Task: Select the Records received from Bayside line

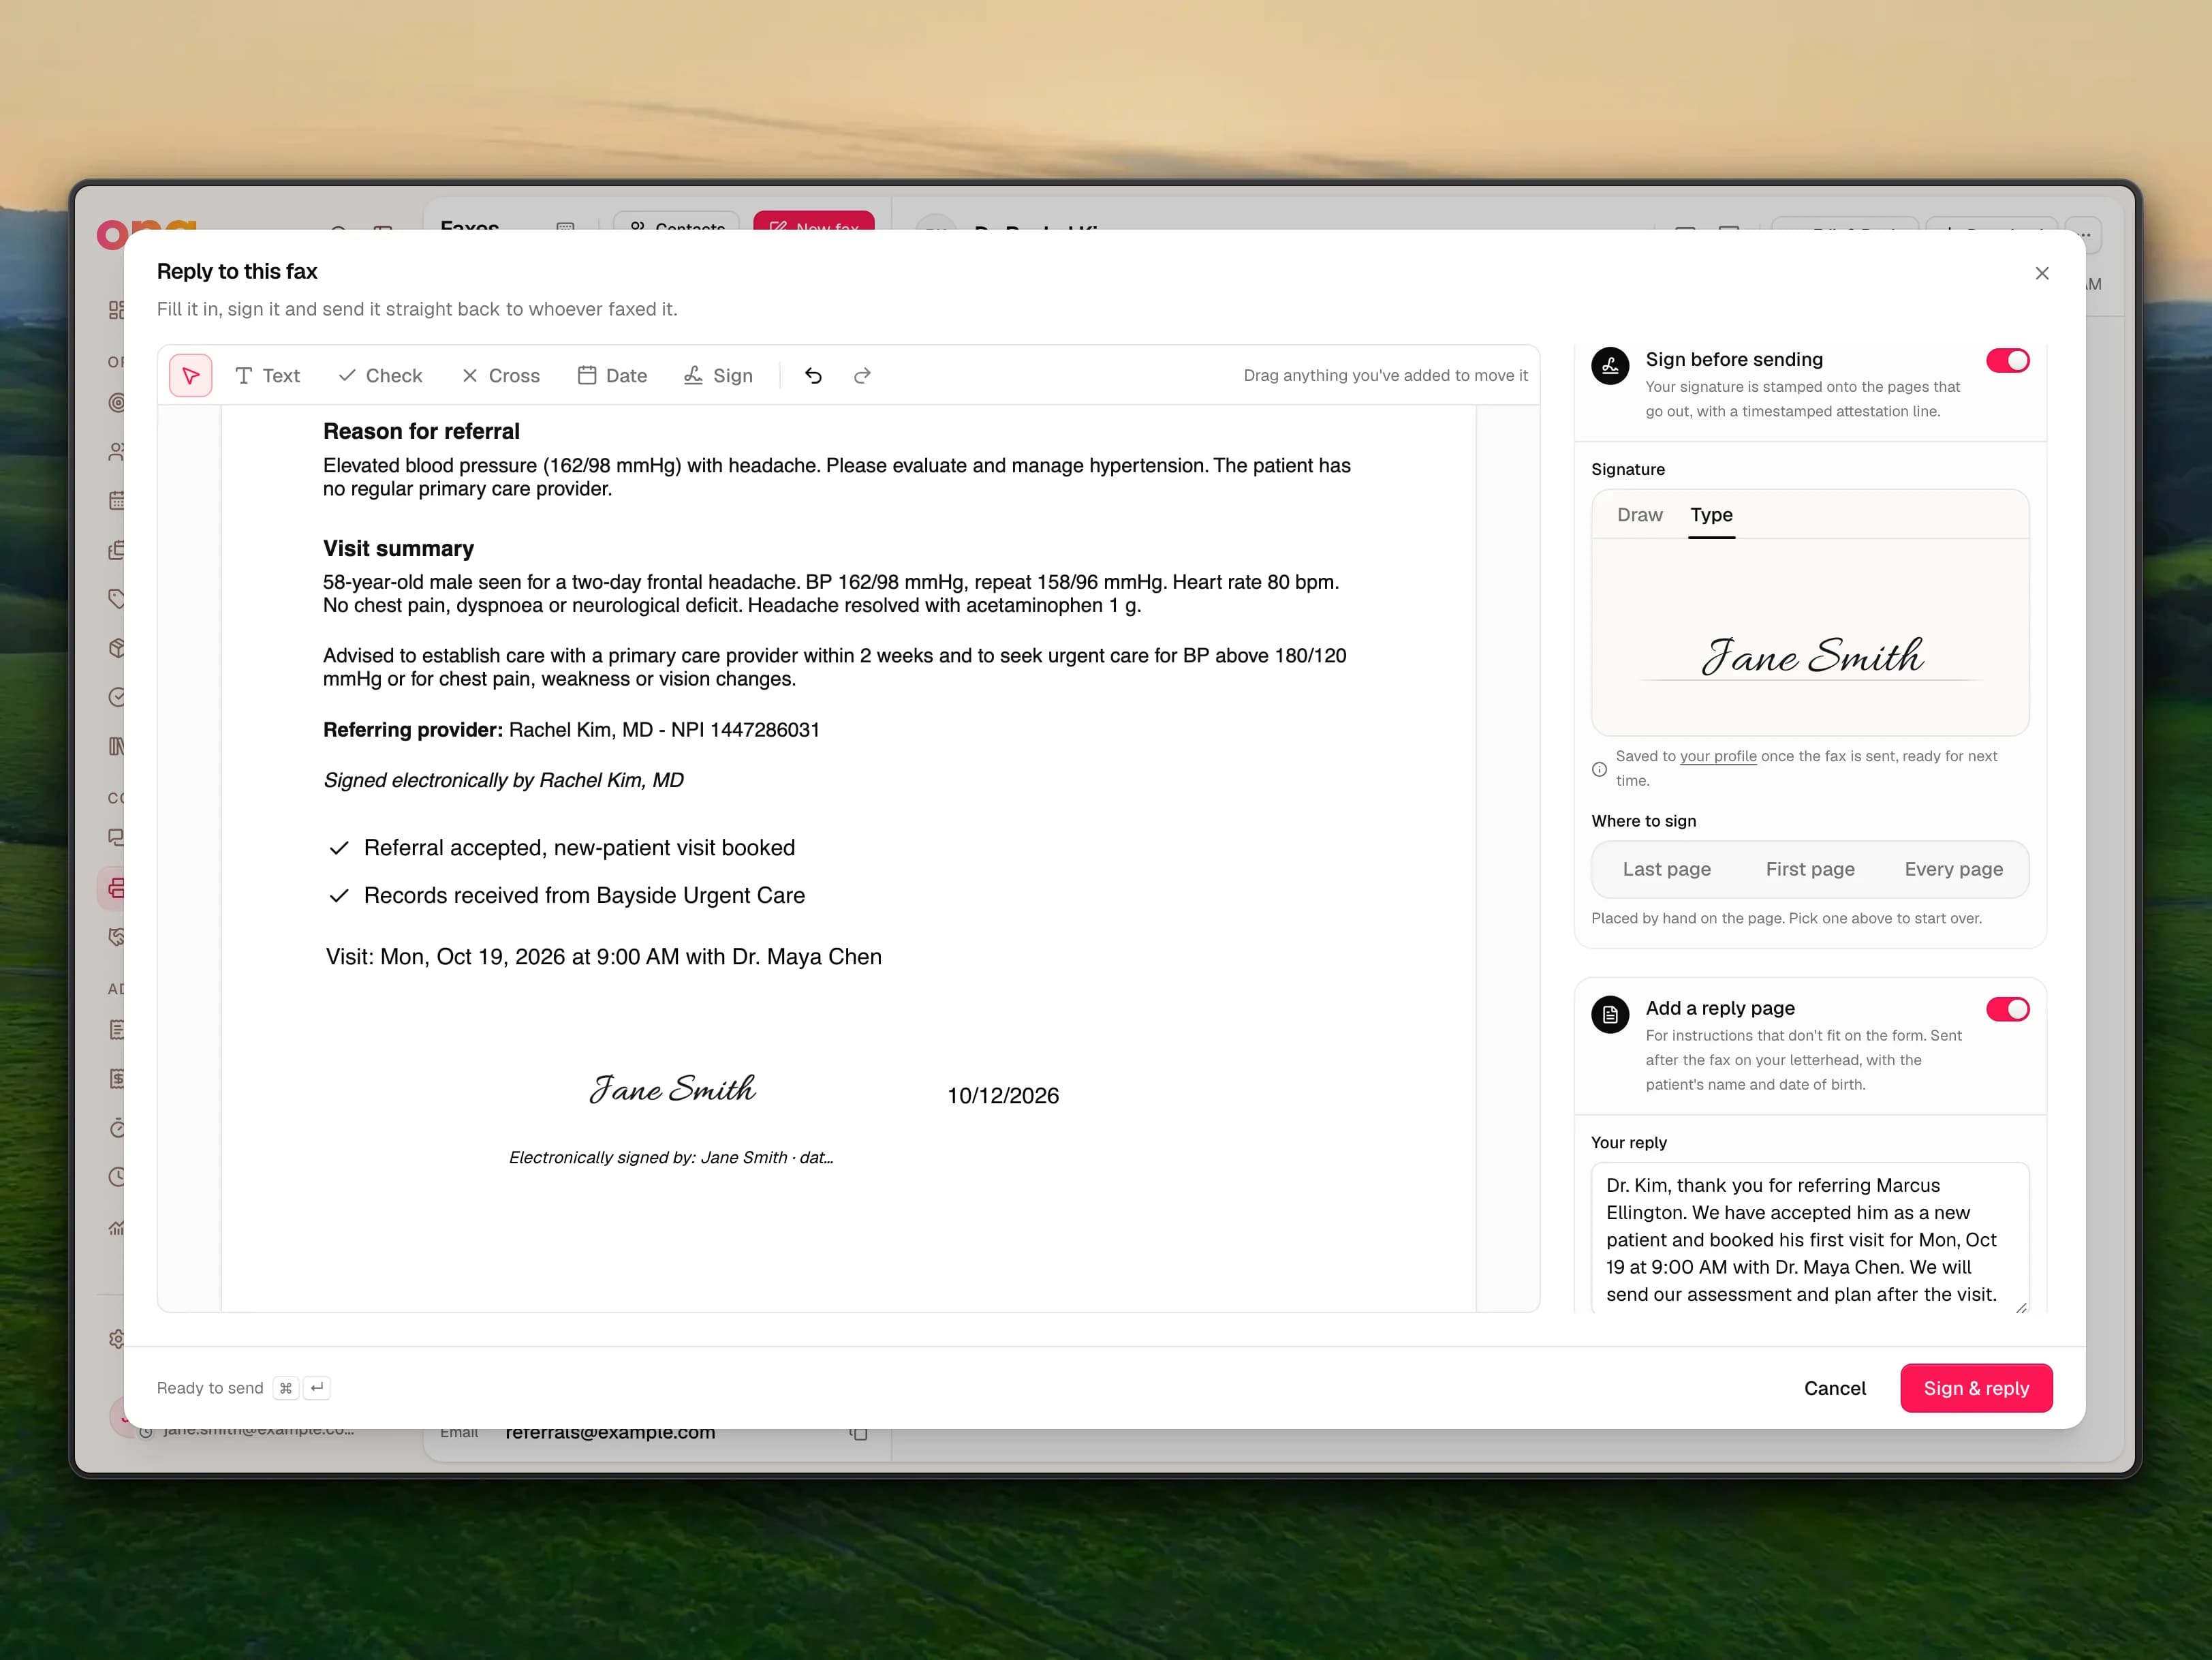Action: point(567,896)
